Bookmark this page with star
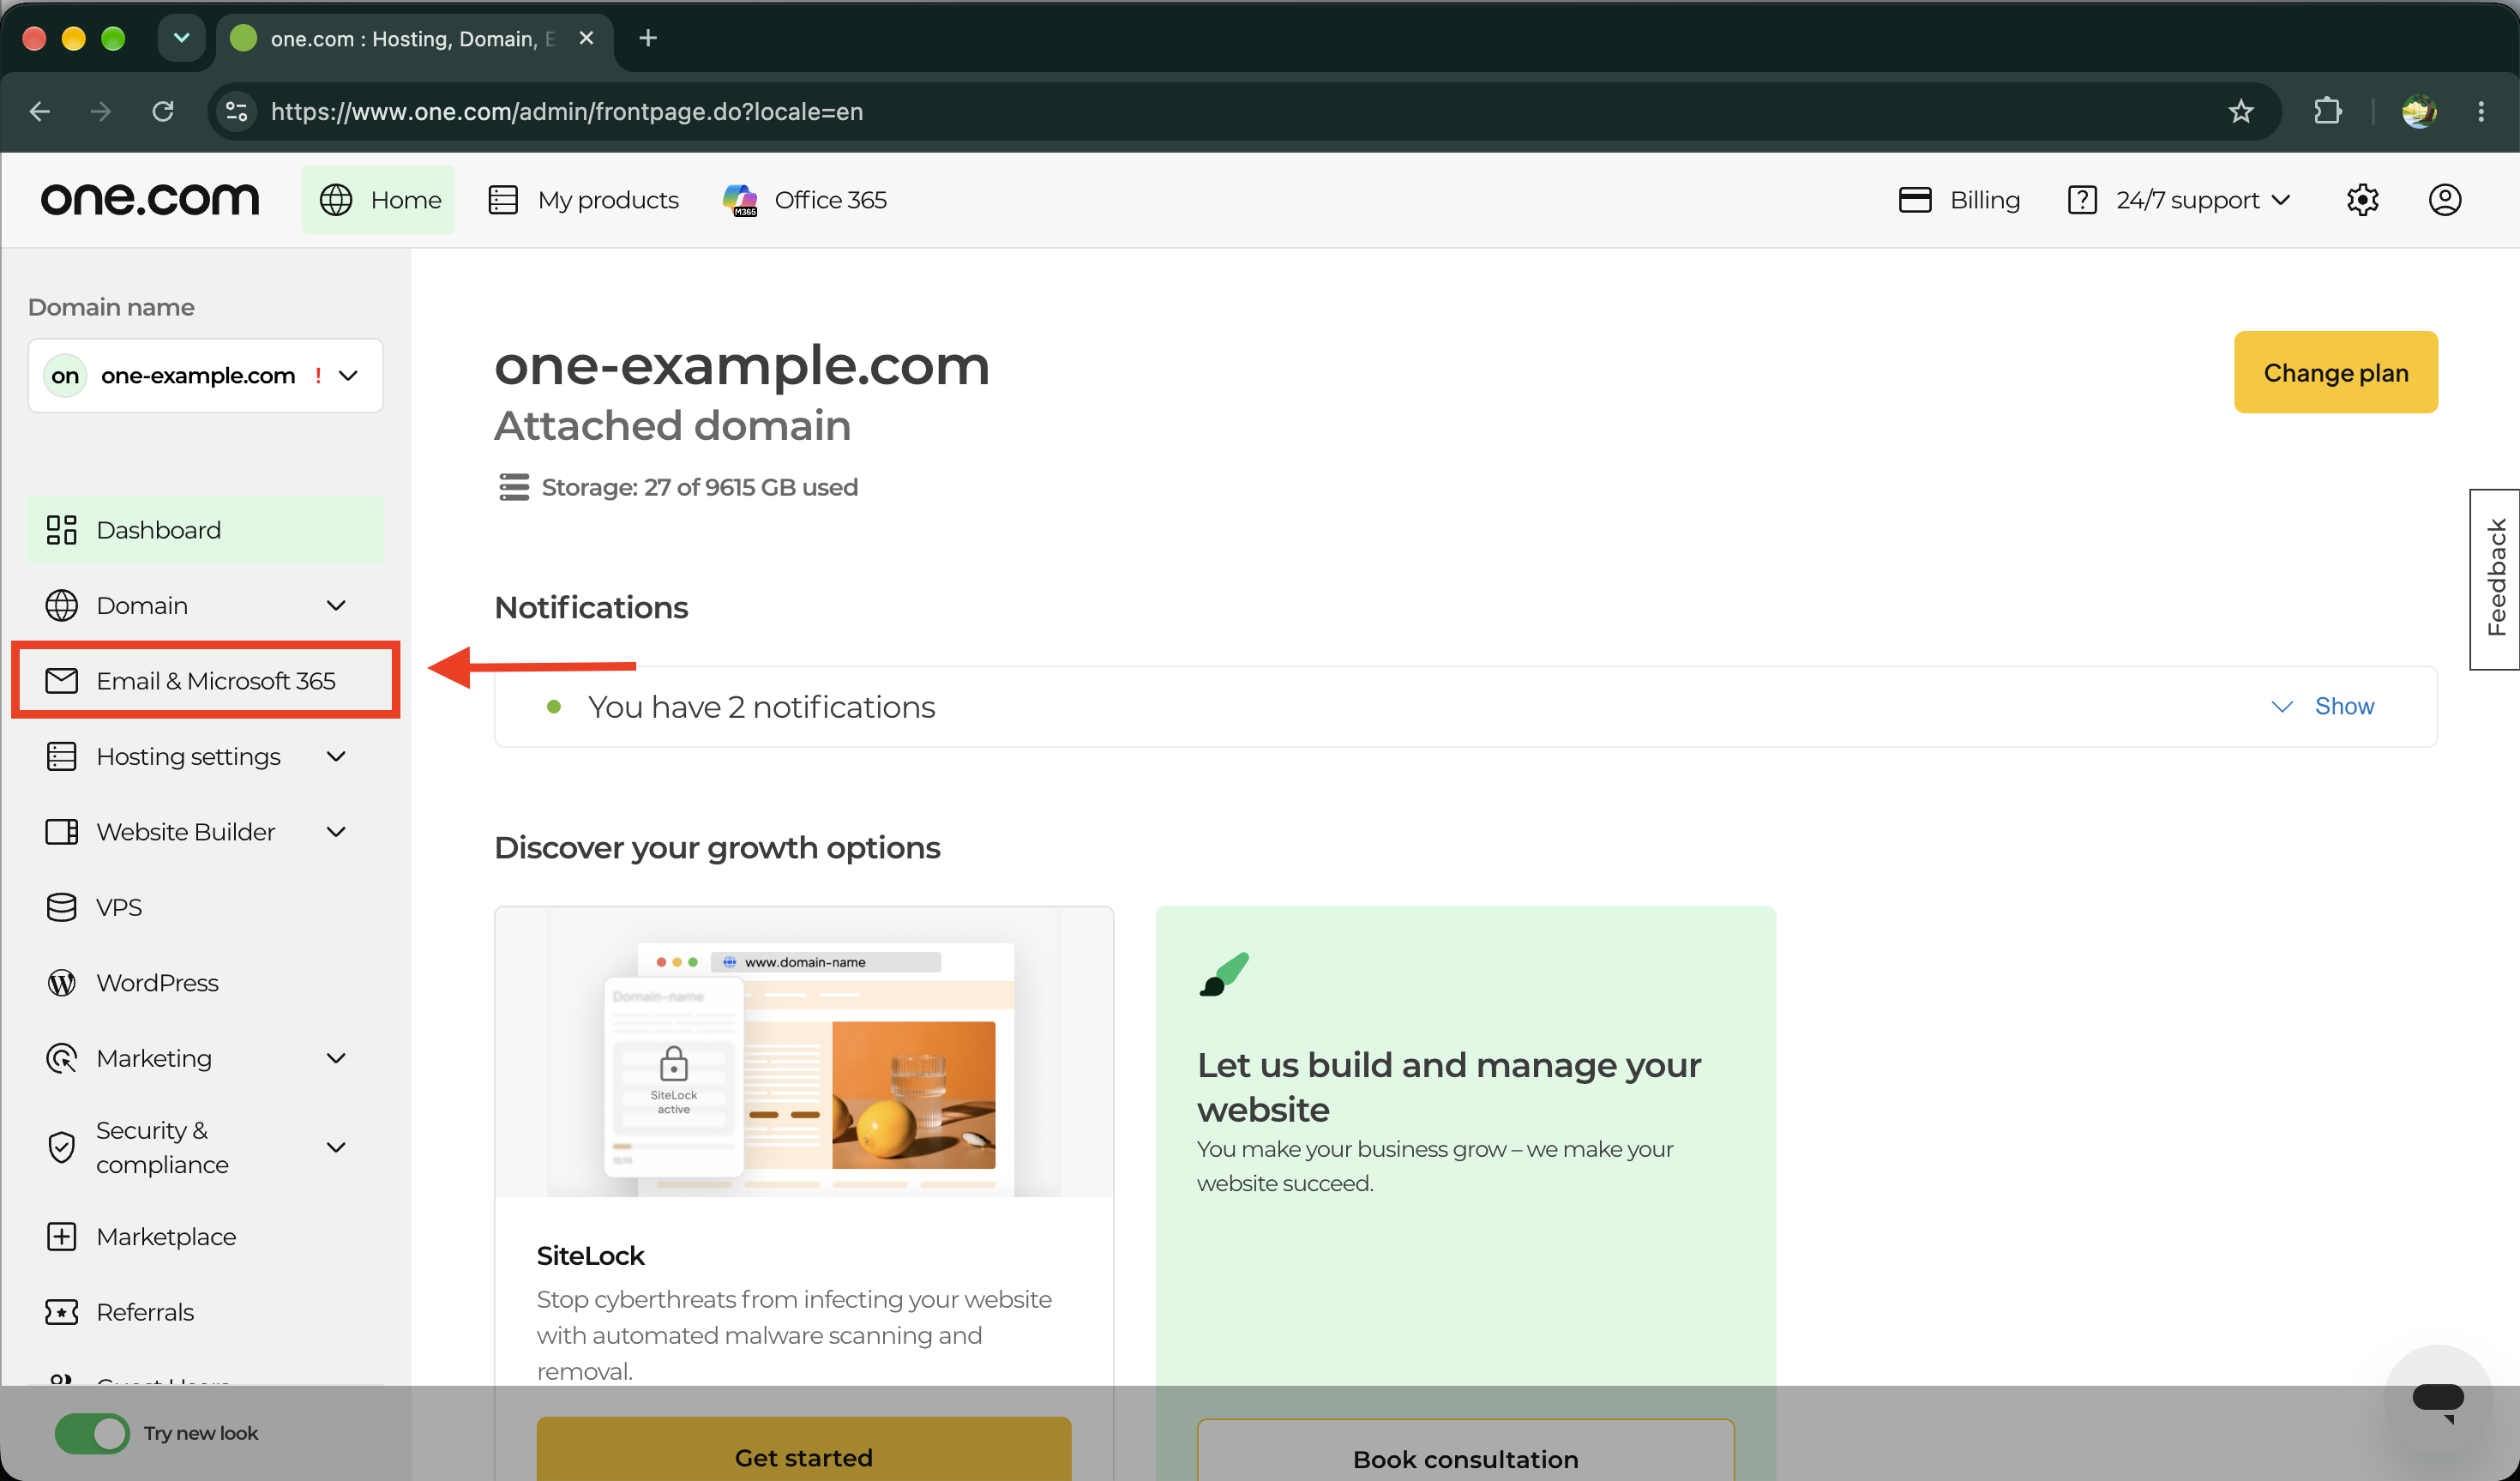Image resolution: width=2520 pixels, height=1481 pixels. click(2241, 112)
